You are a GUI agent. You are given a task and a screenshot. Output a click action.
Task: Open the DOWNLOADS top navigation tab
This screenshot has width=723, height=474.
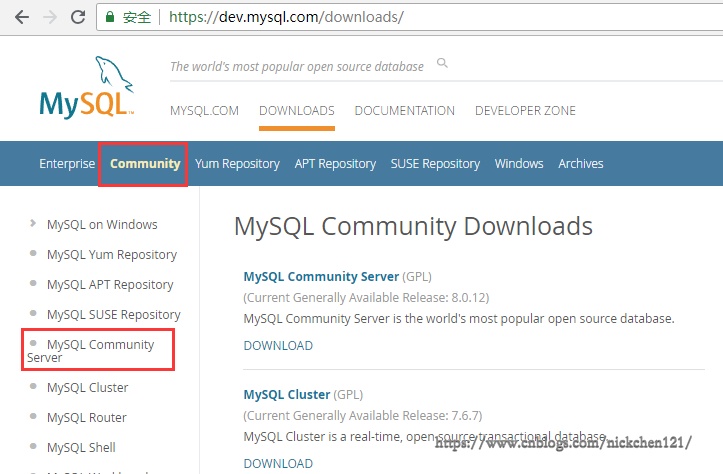296,111
